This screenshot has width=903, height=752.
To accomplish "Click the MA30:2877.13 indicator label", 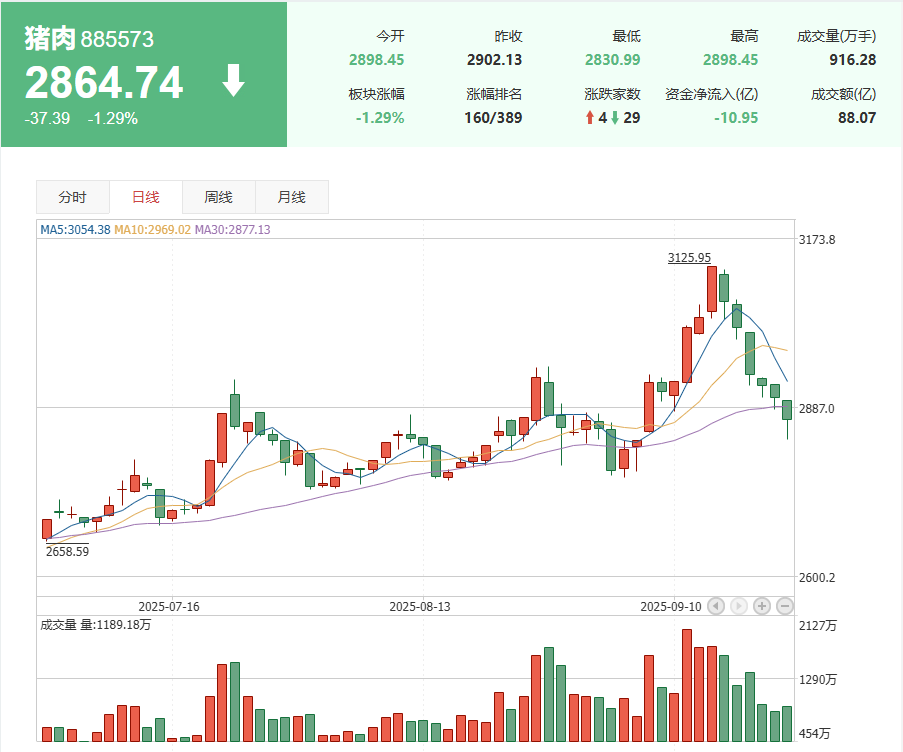I will click(232, 230).
